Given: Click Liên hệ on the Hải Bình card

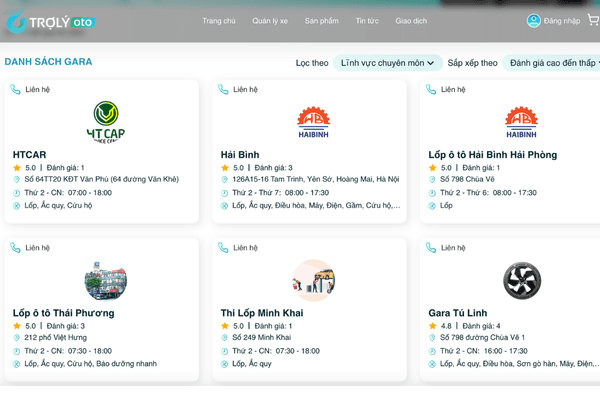Looking at the screenshot, I should point(245,90).
